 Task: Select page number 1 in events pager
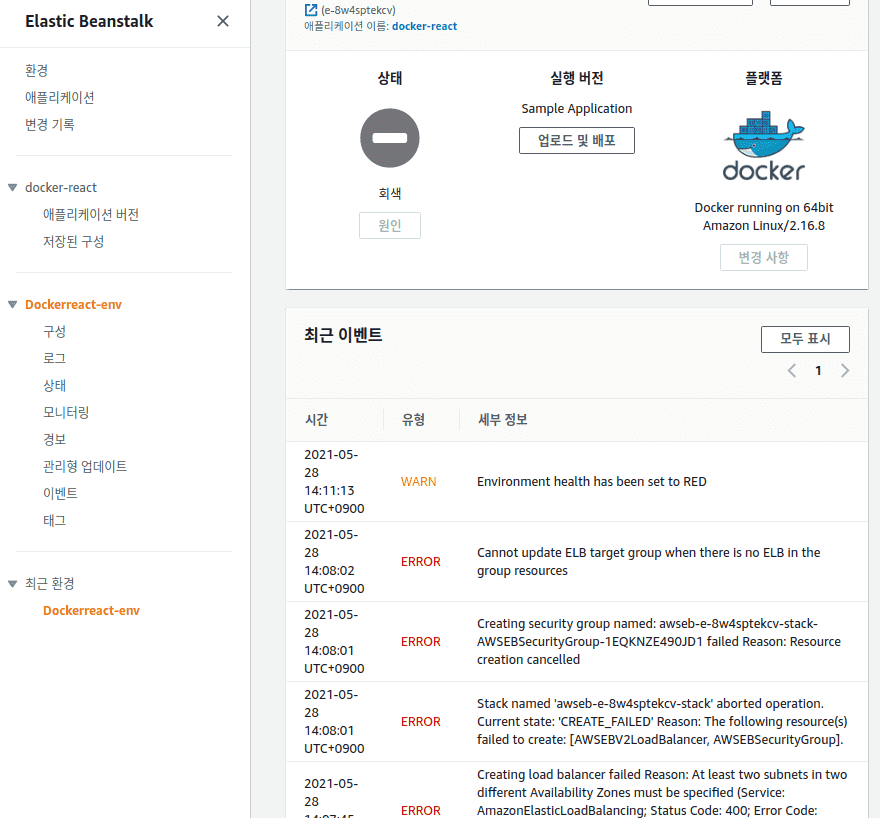[818, 371]
